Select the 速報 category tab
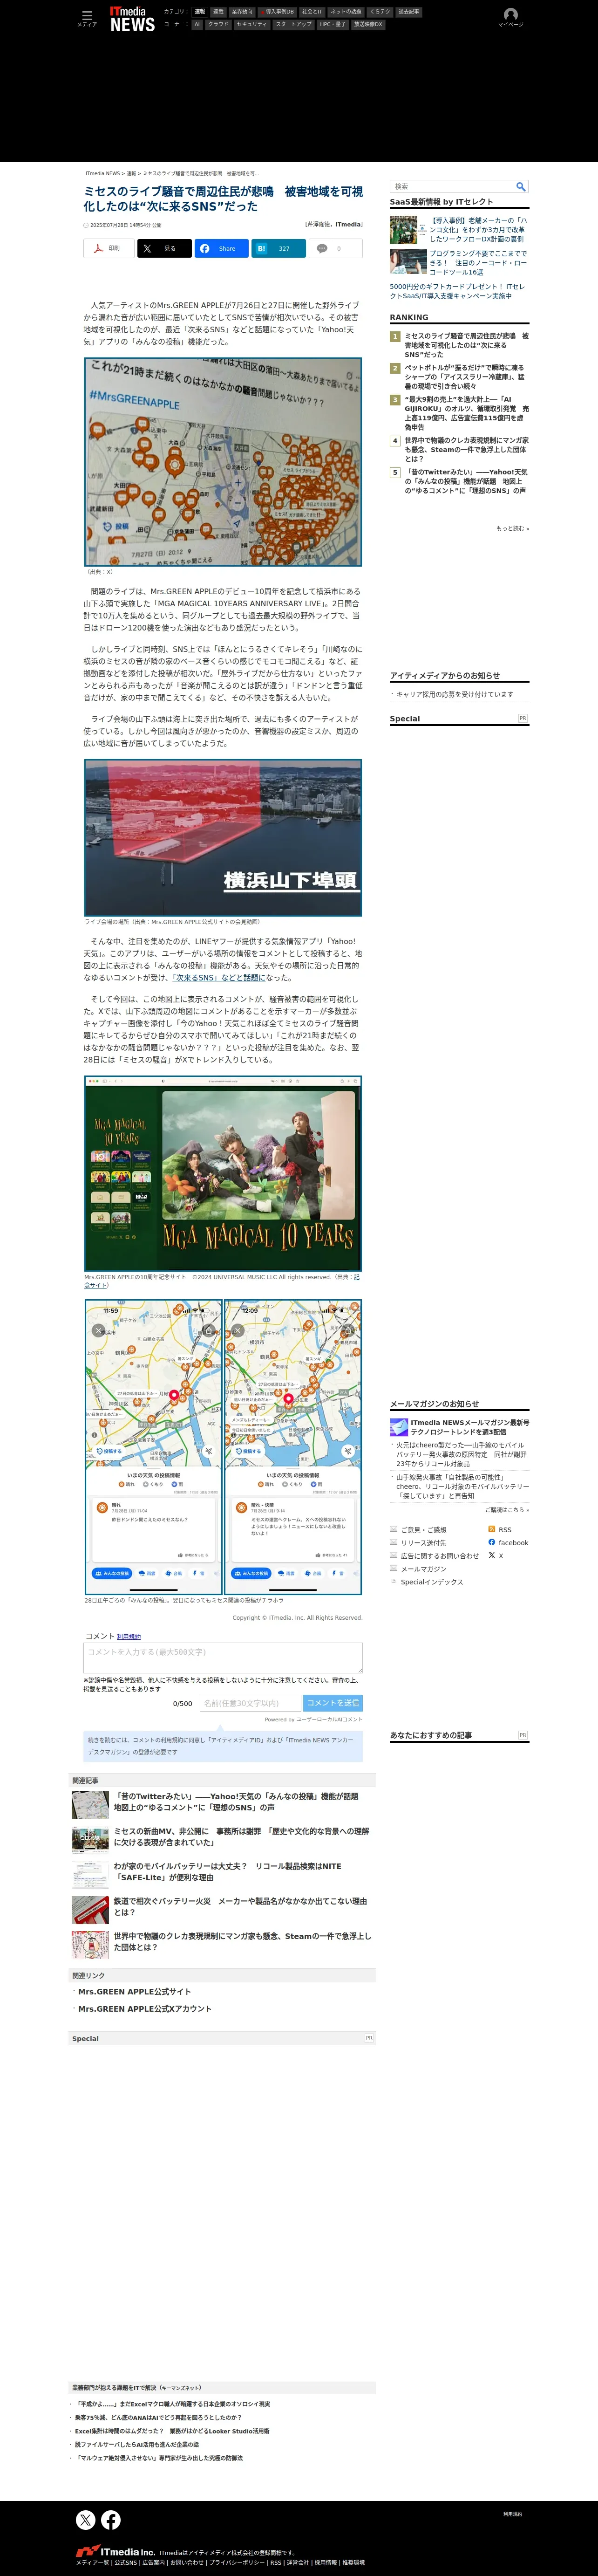The height and width of the screenshot is (2576, 598). pyautogui.click(x=199, y=12)
